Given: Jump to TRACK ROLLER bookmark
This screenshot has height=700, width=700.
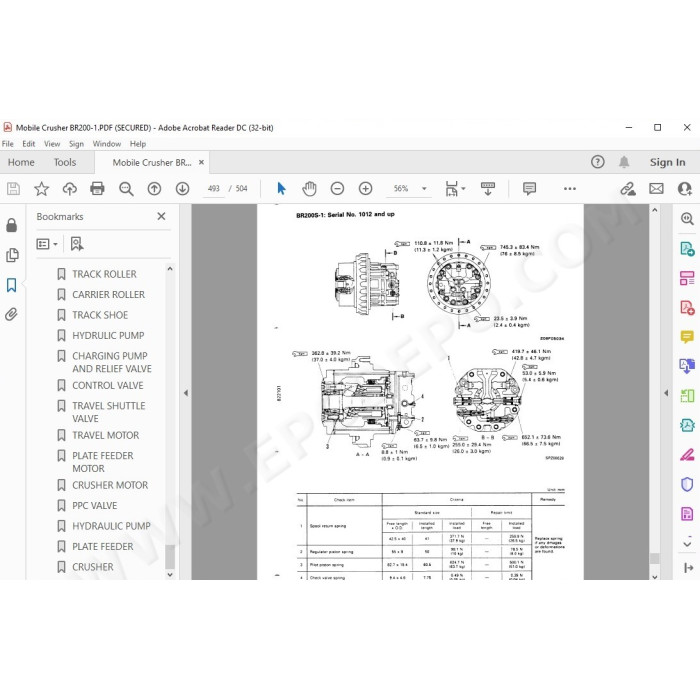Looking at the screenshot, I should 104,274.
